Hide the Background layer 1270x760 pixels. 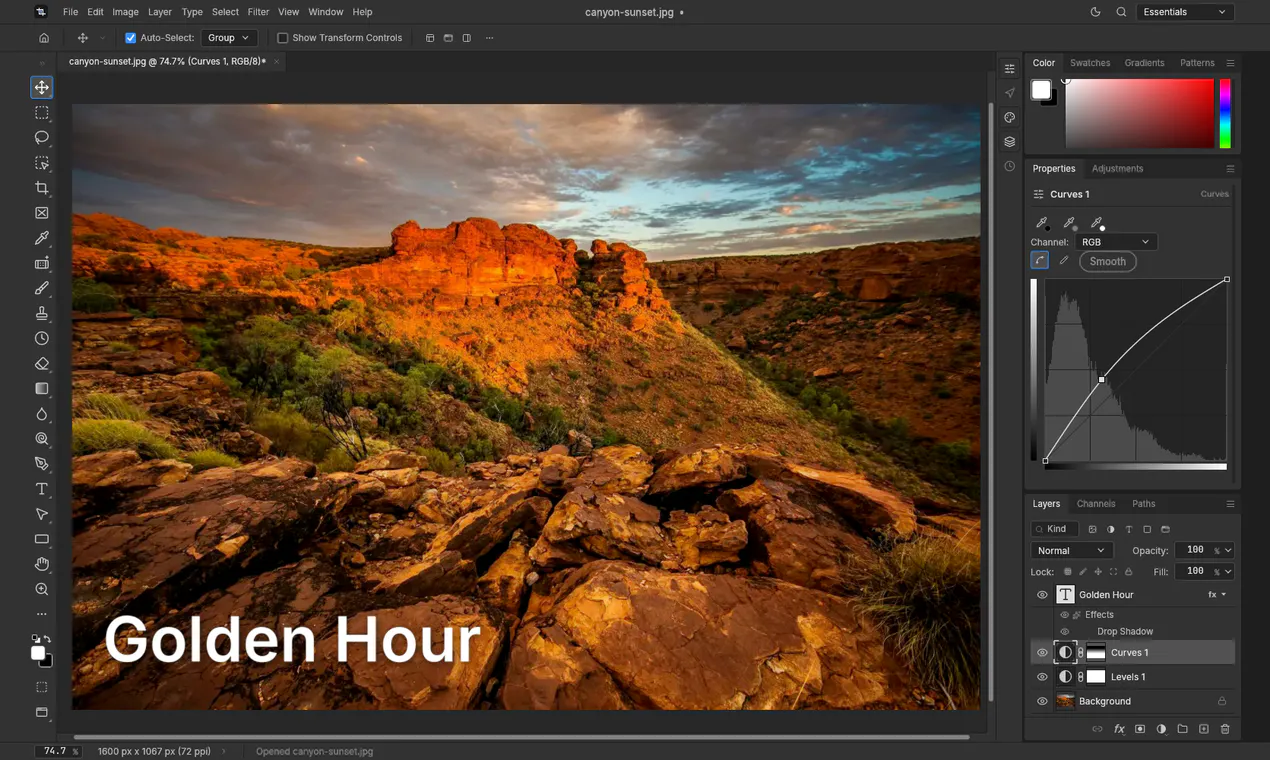tap(1042, 701)
